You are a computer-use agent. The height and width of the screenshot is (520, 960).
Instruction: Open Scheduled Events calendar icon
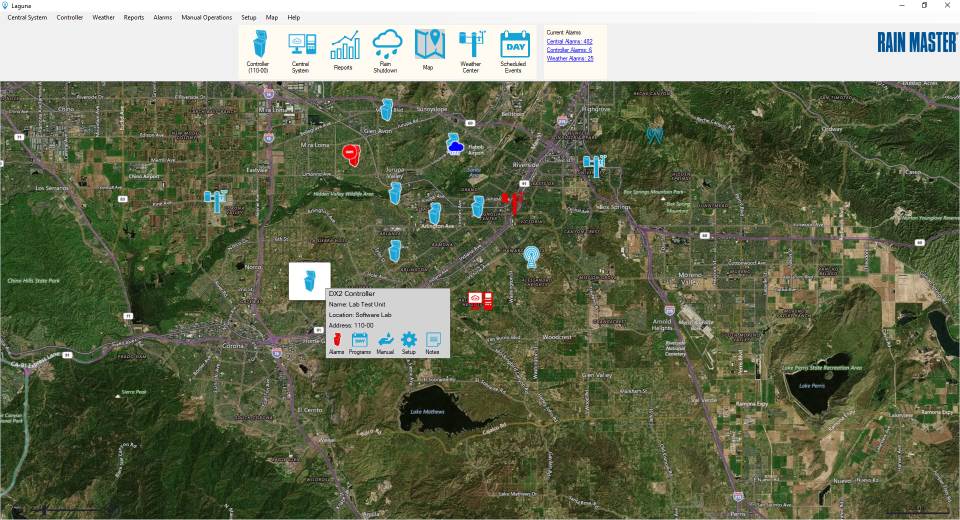pos(514,44)
